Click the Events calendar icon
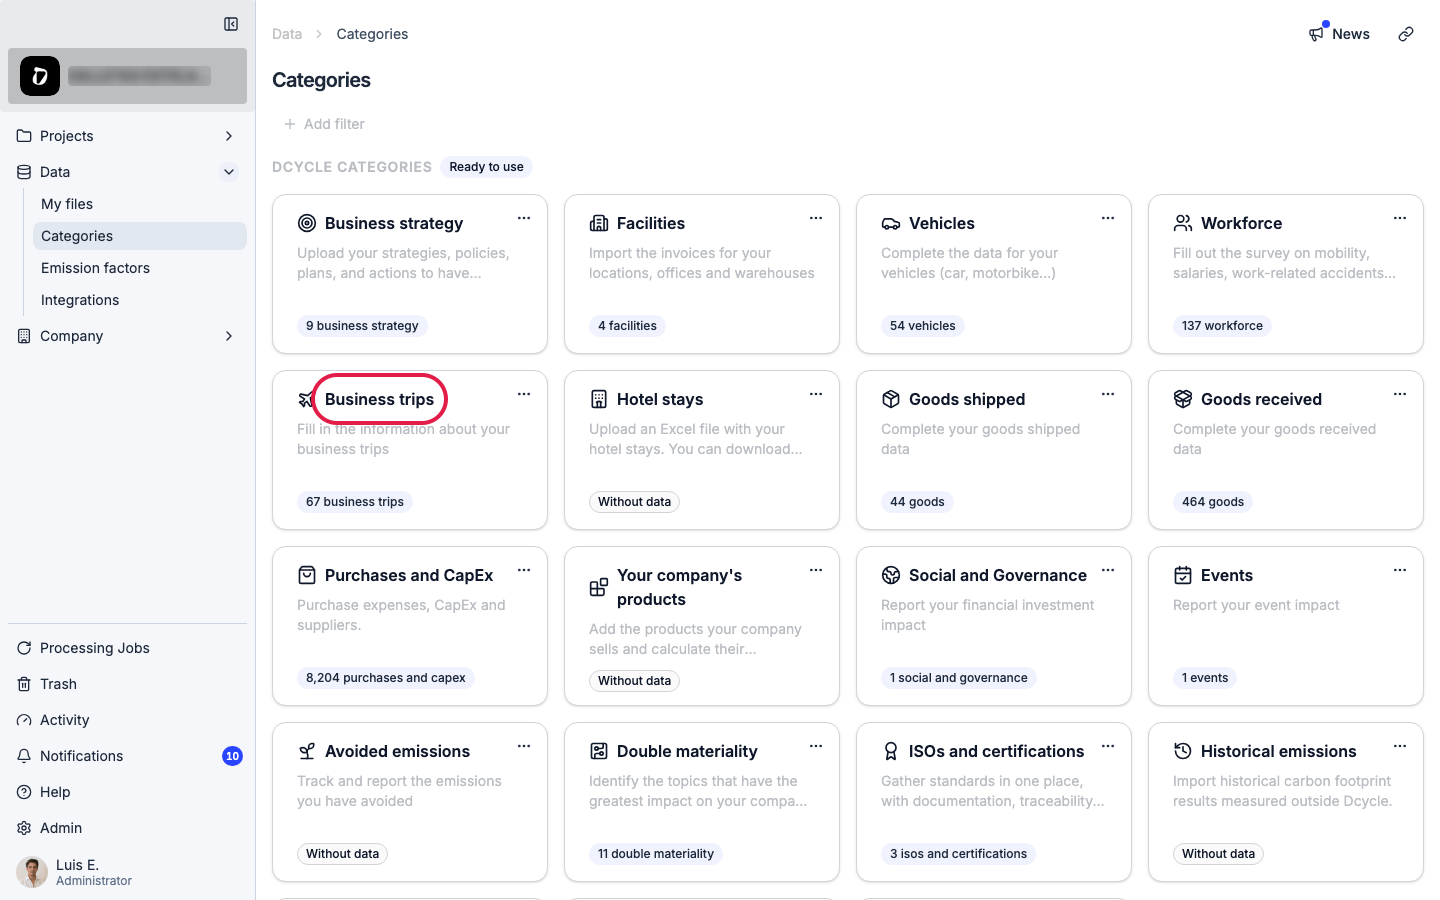Image resolution: width=1440 pixels, height=900 pixels. coord(1183,575)
